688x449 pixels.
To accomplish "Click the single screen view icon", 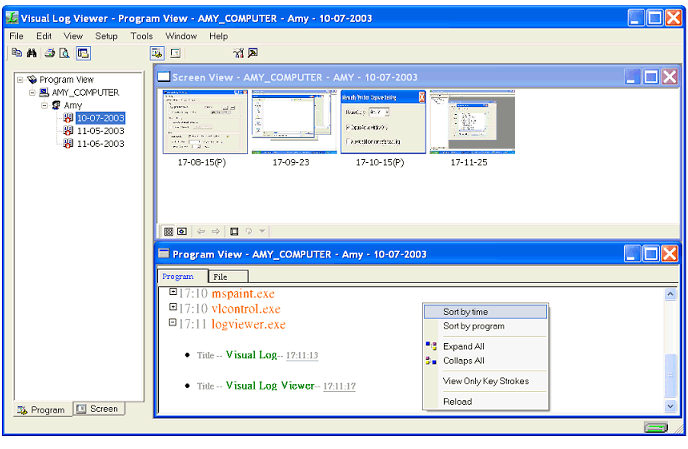I will pos(182,231).
